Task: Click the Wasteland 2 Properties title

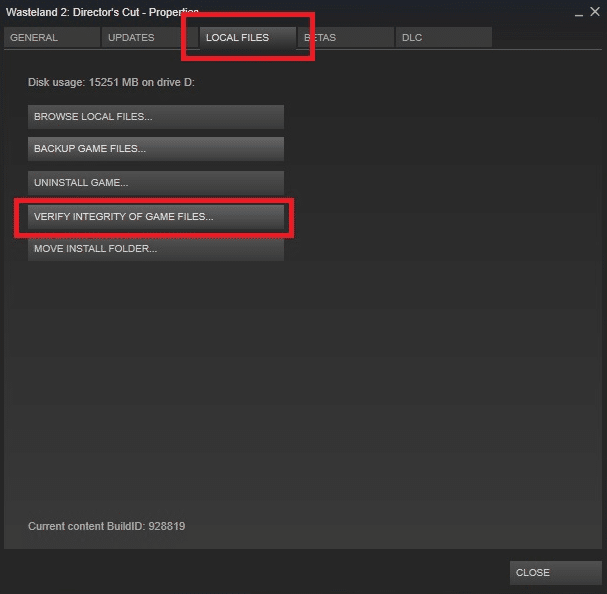Action: (102, 12)
